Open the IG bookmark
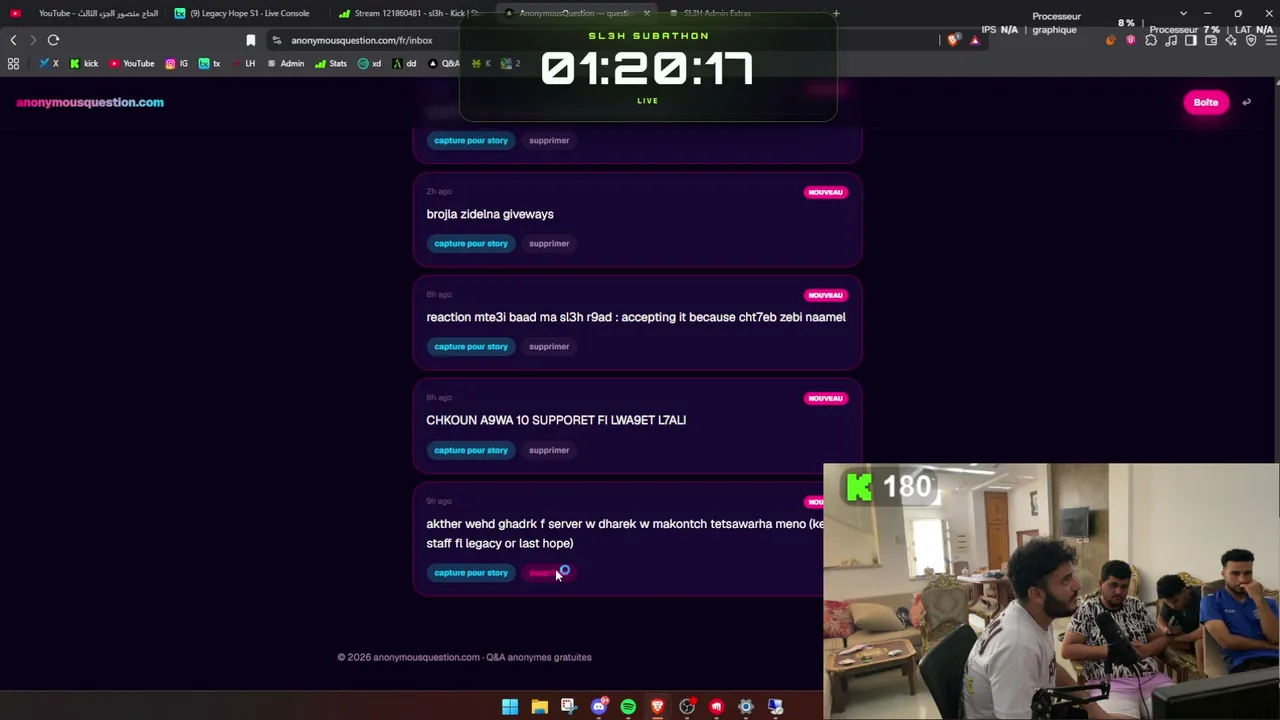The image size is (1280, 720). click(x=176, y=63)
